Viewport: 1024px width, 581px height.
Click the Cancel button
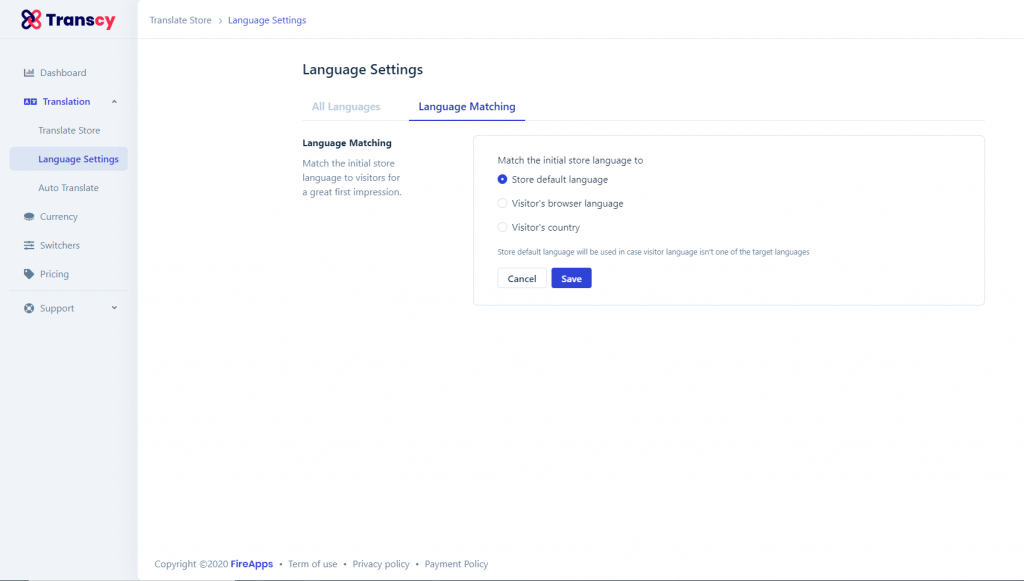[522, 279]
